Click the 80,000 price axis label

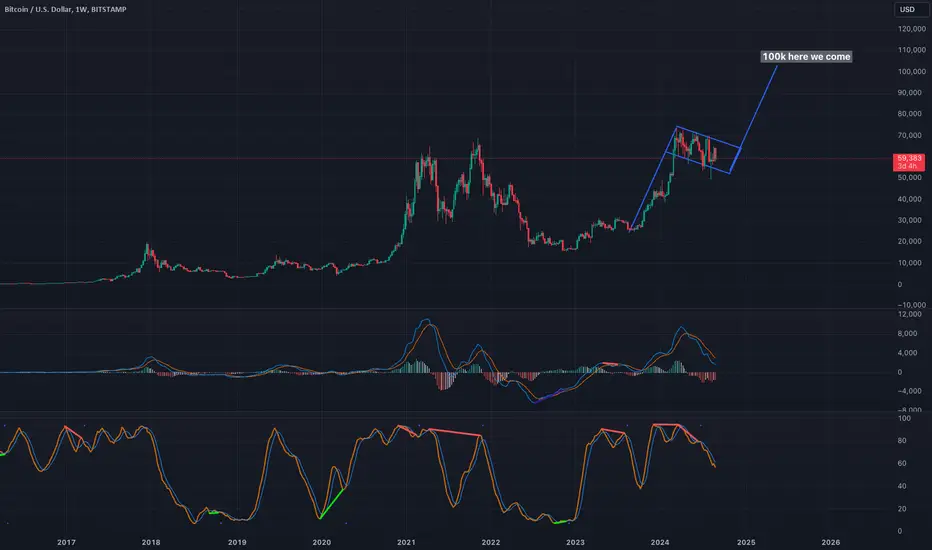pos(910,114)
